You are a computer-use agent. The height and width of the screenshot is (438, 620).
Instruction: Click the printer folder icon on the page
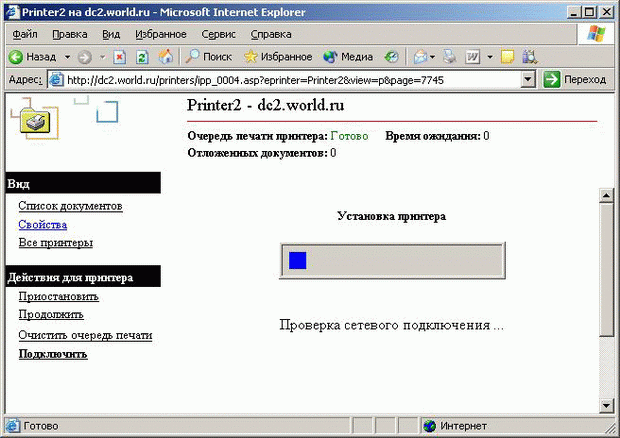coord(36,121)
